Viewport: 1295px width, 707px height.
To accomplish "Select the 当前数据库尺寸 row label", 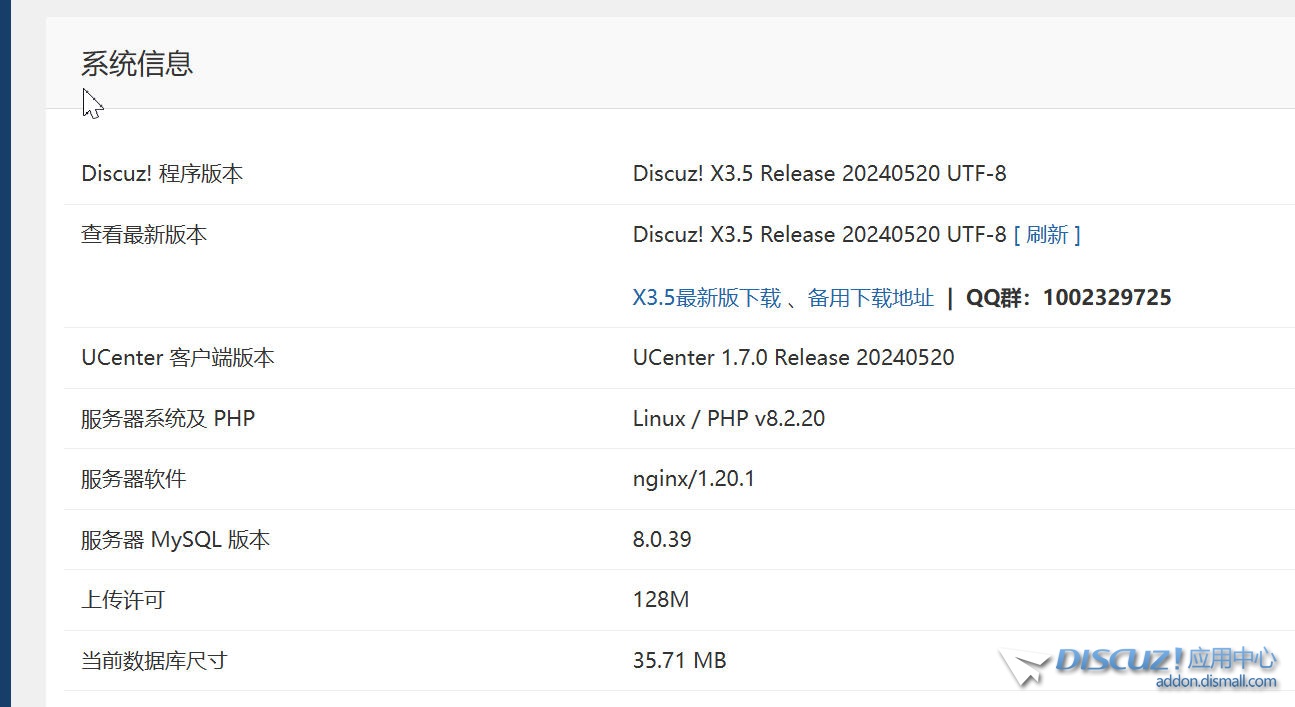I will [154, 661].
